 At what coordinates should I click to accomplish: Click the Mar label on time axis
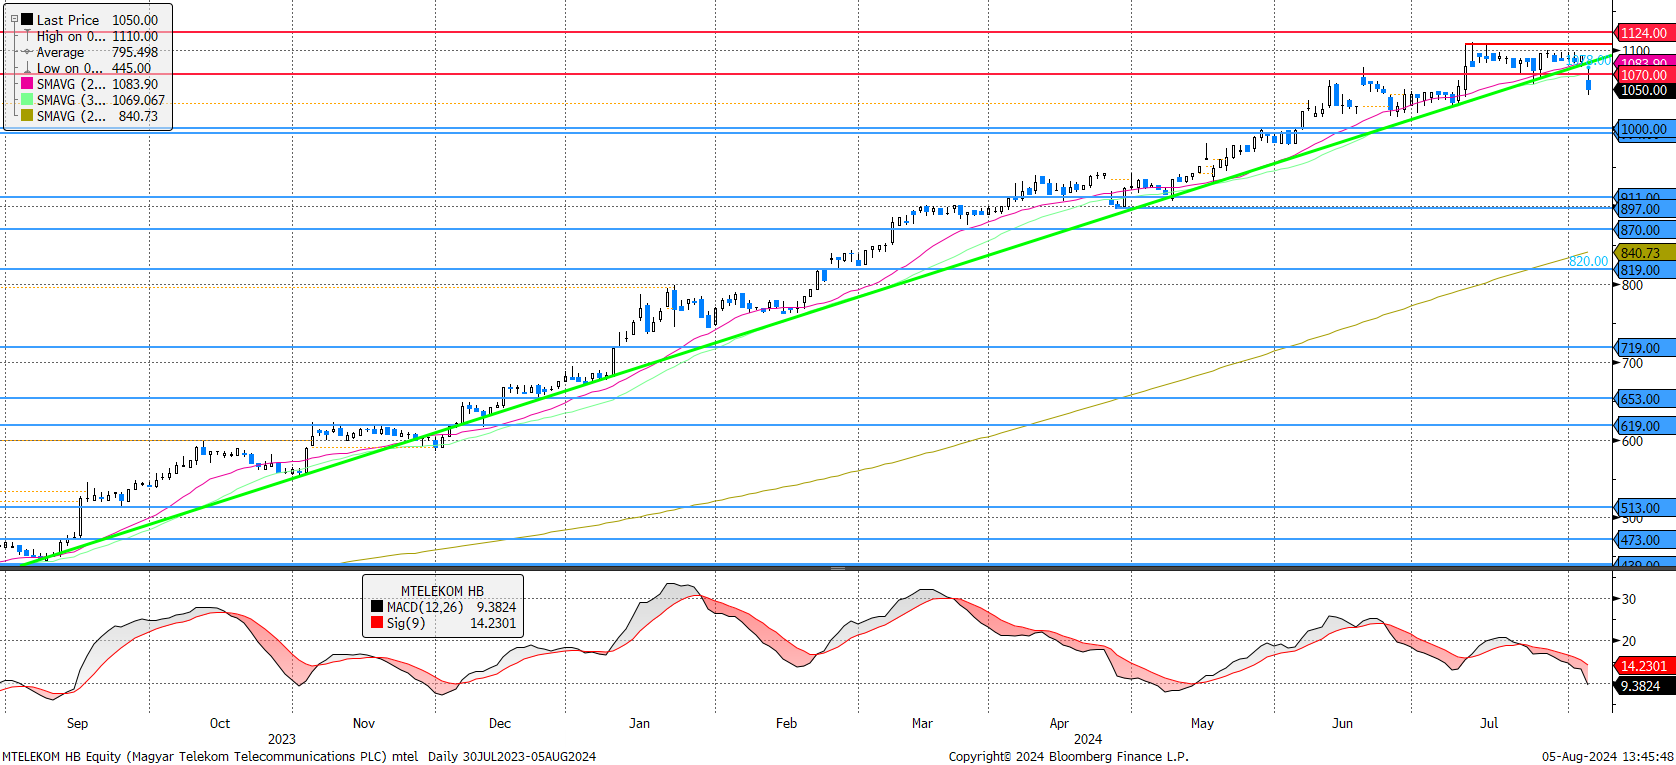pyautogui.click(x=922, y=723)
